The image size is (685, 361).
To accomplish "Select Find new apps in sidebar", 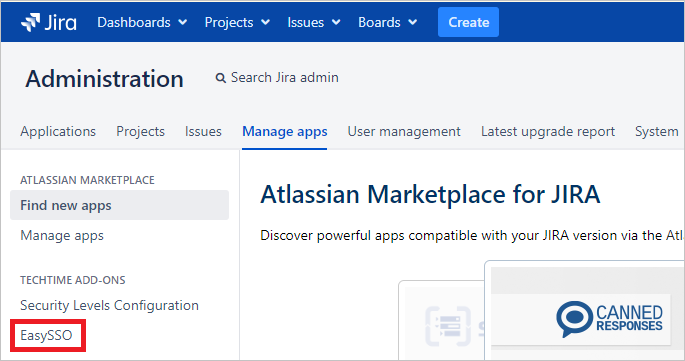I will 119,205.
